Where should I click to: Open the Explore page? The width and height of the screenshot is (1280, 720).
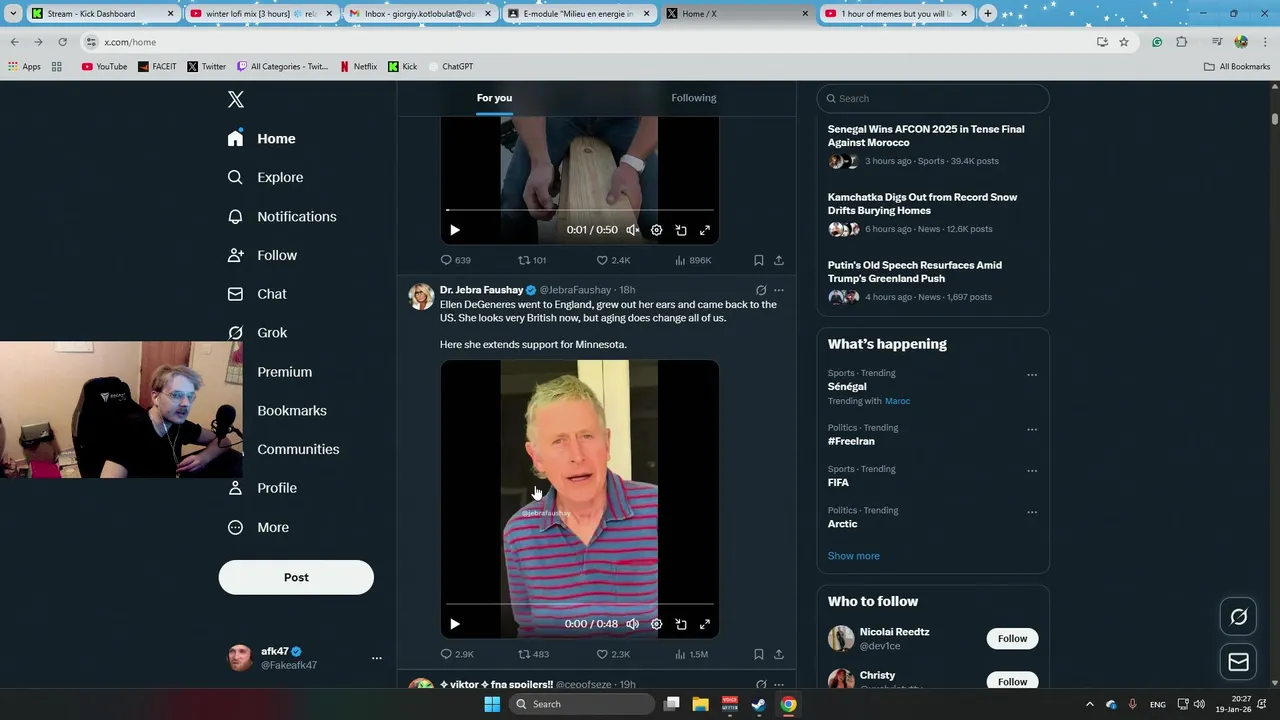pos(265,177)
